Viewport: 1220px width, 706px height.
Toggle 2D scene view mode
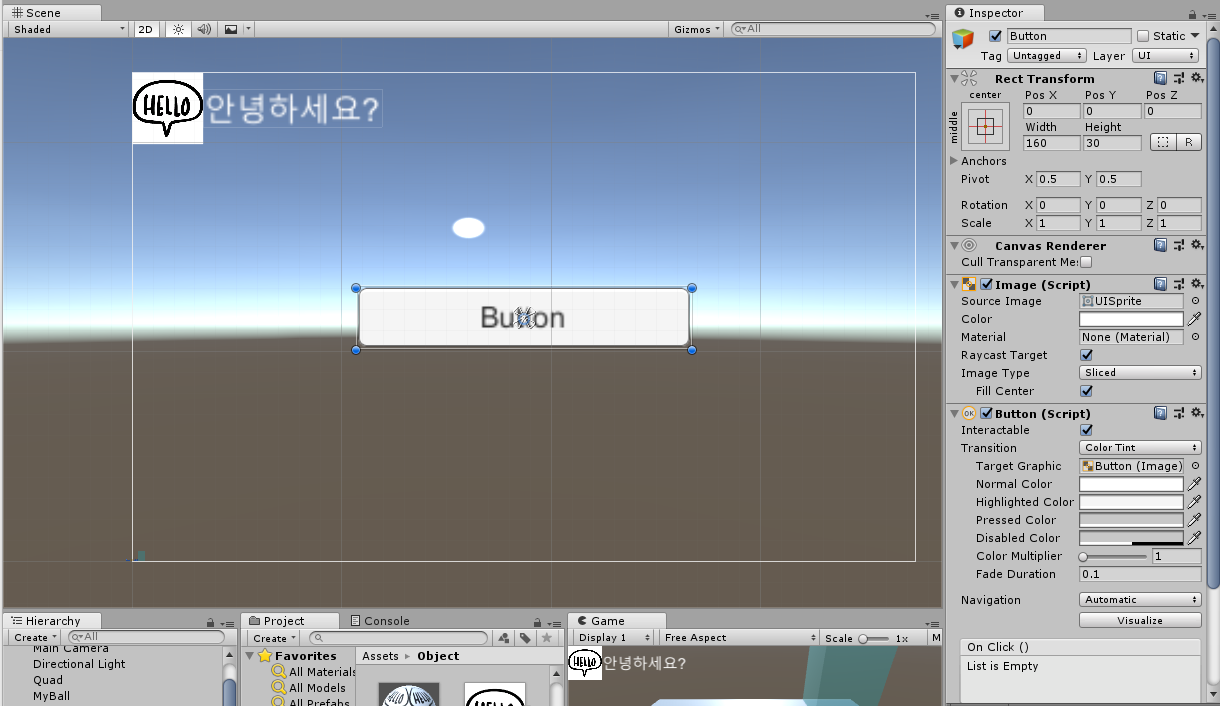pos(146,29)
